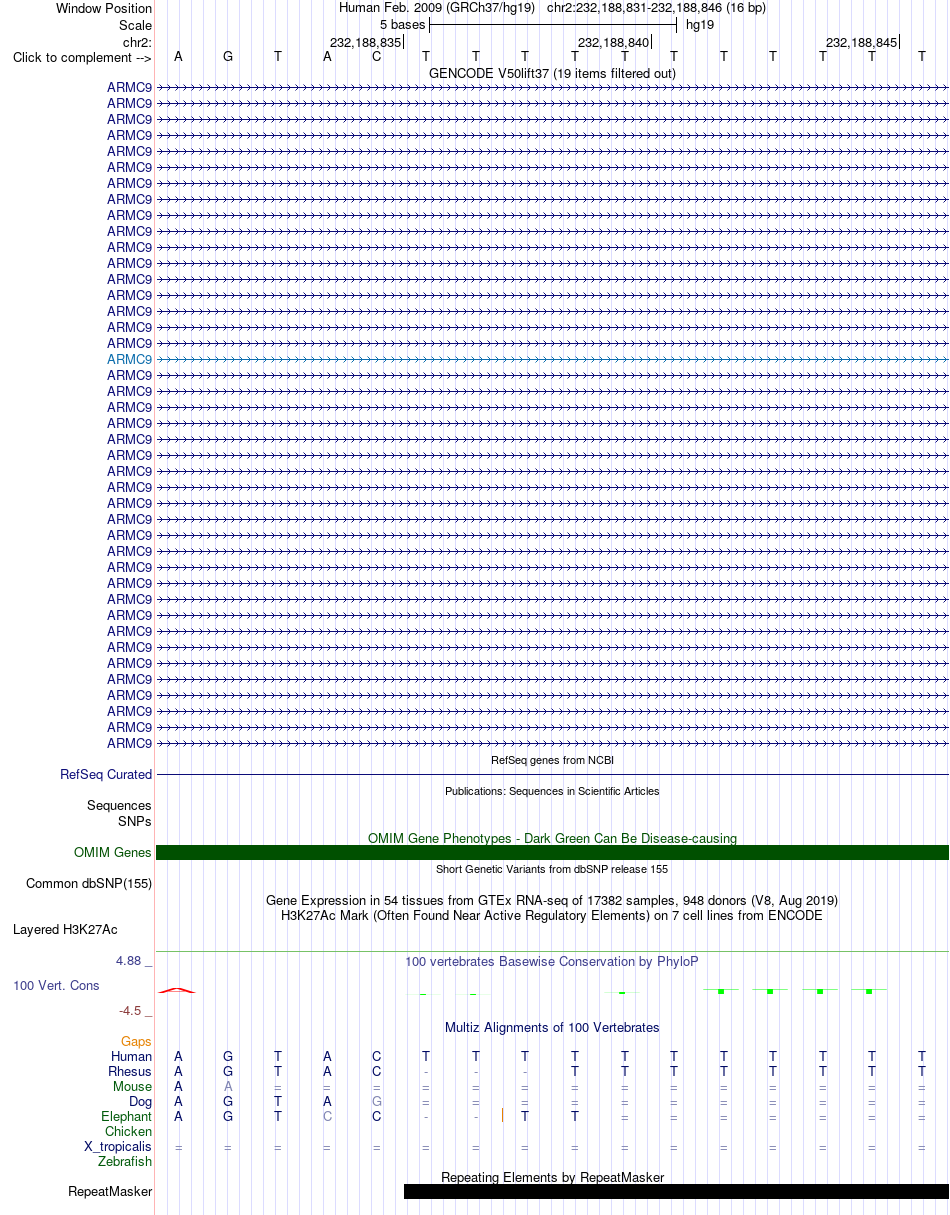Click the dark green OMIM gene bar
950x1215 pixels.
click(x=552, y=852)
